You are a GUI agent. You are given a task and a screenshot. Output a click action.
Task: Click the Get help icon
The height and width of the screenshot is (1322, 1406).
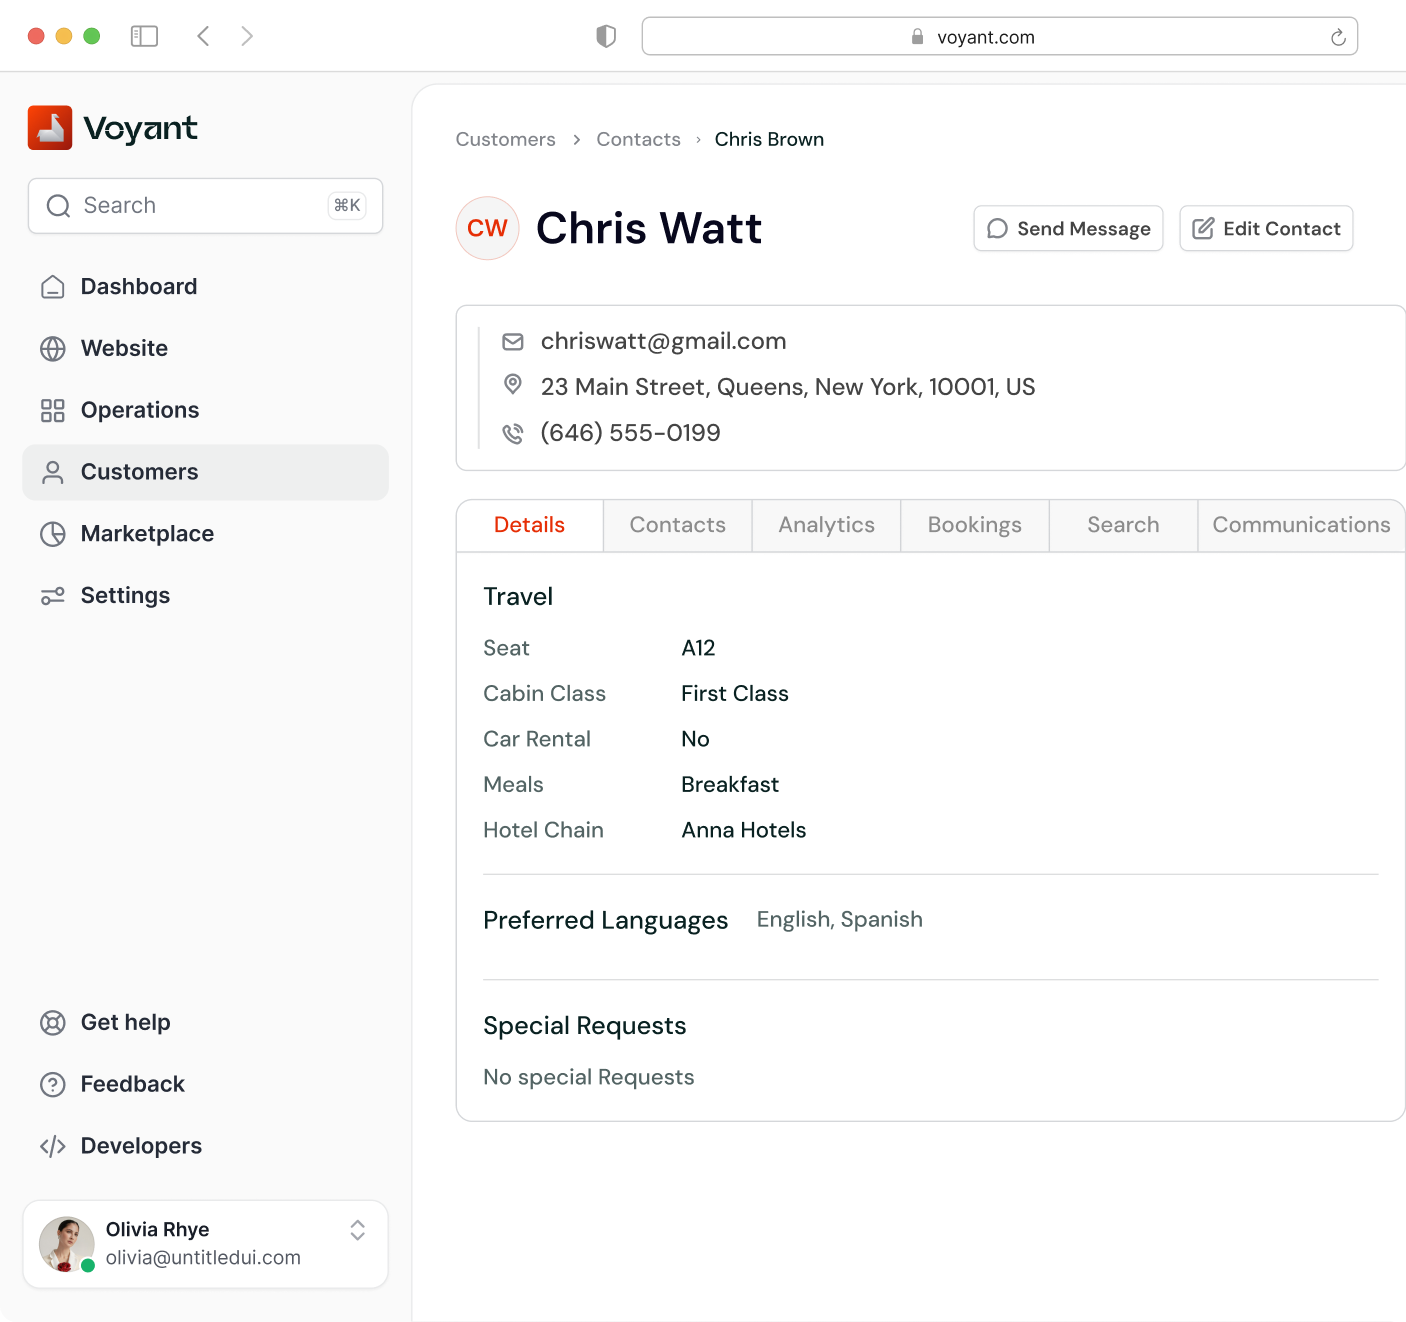click(52, 1022)
